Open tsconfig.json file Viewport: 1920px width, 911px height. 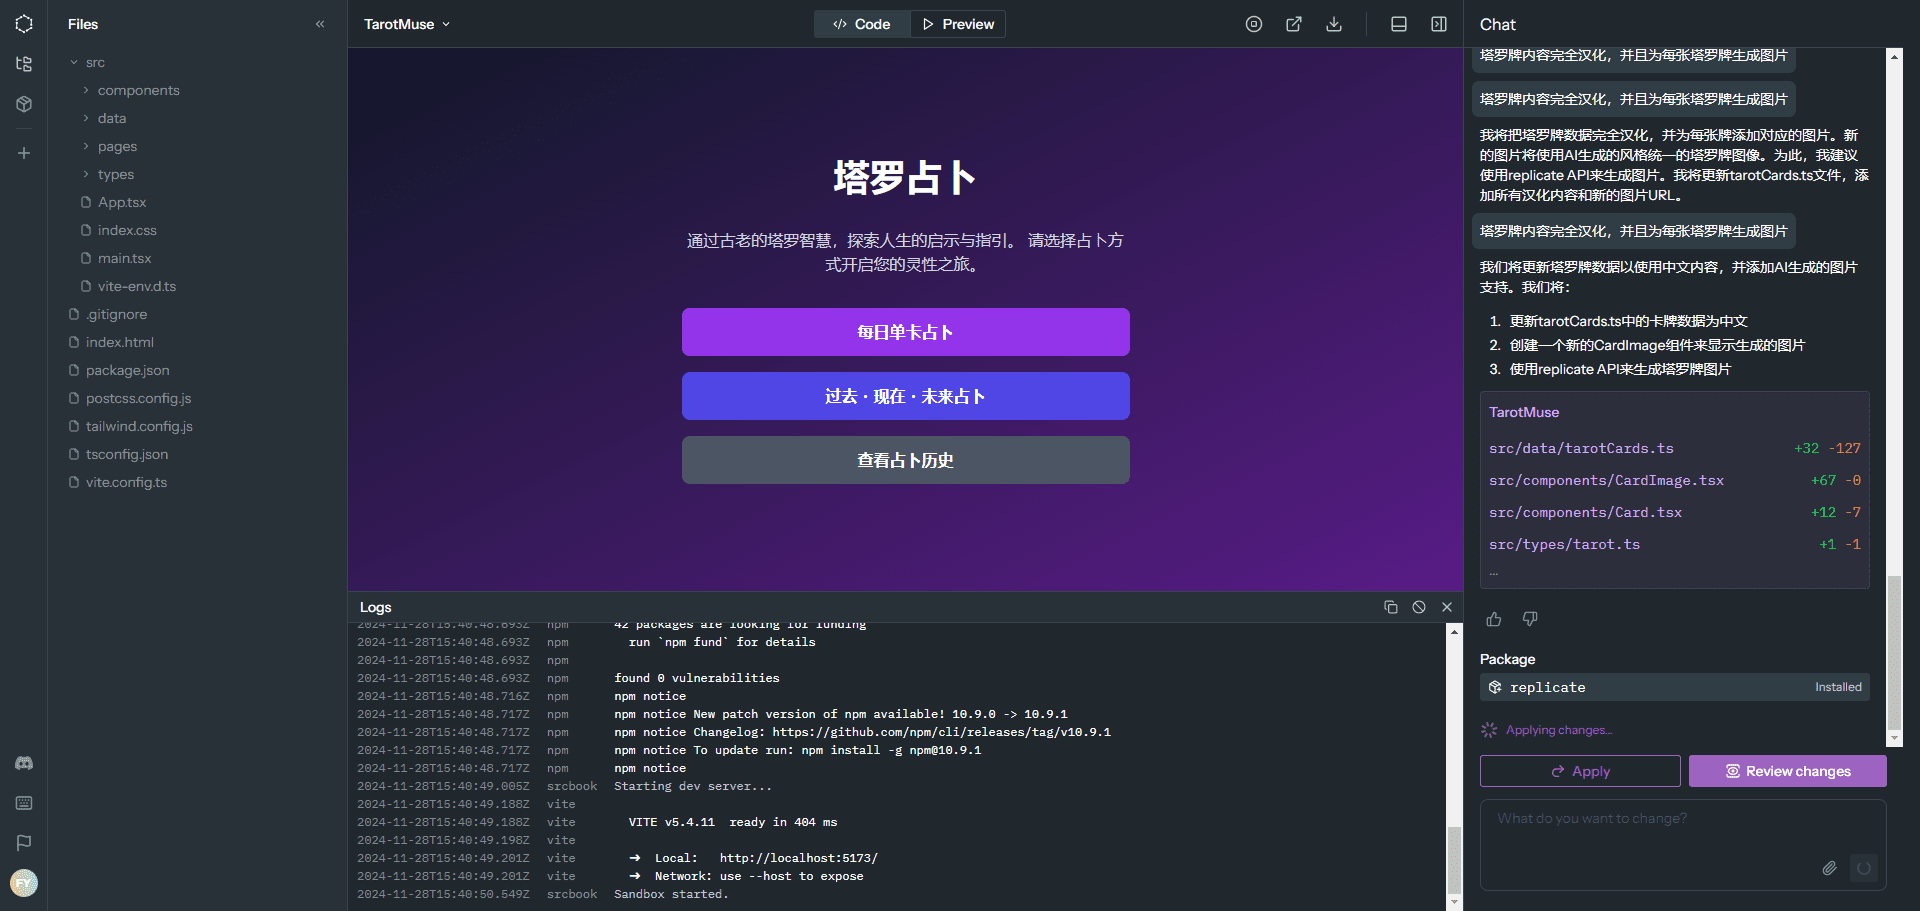pyautogui.click(x=126, y=454)
